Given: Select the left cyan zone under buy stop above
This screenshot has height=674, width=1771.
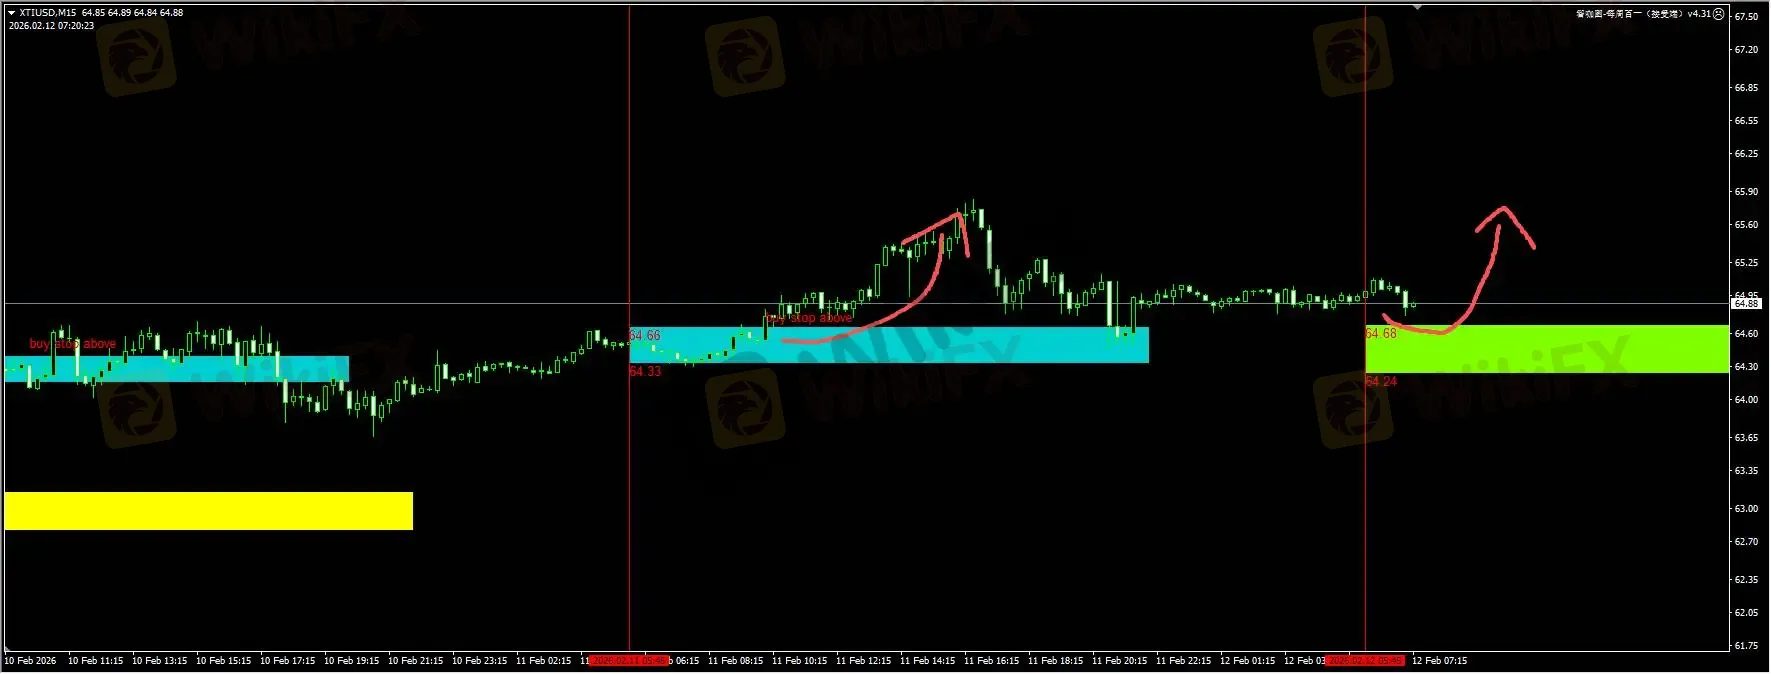Looking at the screenshot, I should tap(177, 369).
